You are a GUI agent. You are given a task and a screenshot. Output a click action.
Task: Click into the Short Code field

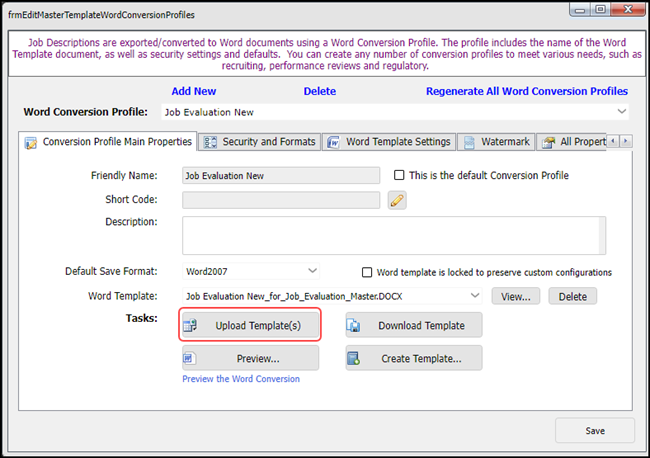[x=281, y=200]
